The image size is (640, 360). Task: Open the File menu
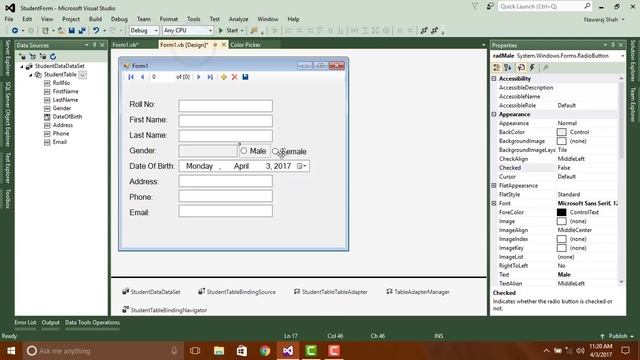point(9,19)
